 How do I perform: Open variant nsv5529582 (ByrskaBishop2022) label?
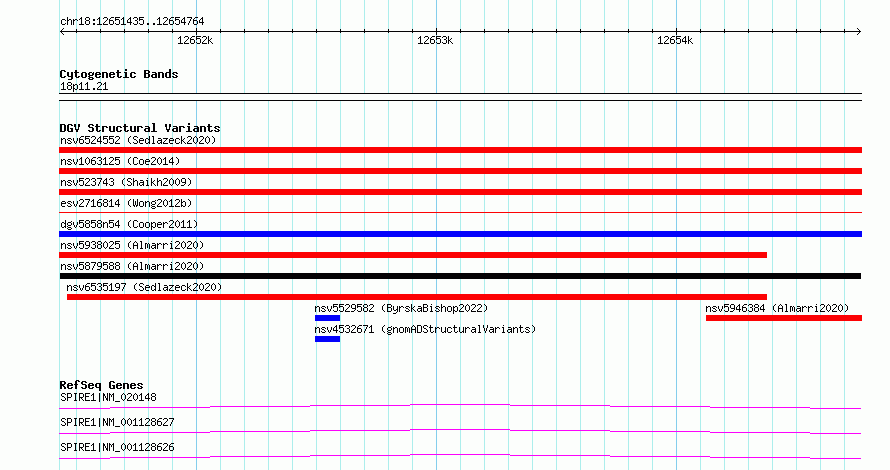401,308
